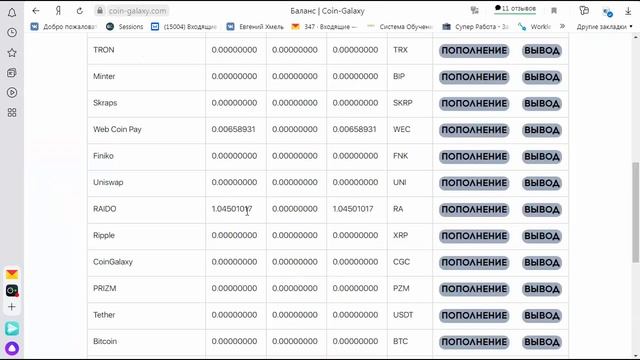Click ПОПОЛНЕНИЕ for Ripple XRP
This screenshot has height=360, width=640.
point(474,236)
